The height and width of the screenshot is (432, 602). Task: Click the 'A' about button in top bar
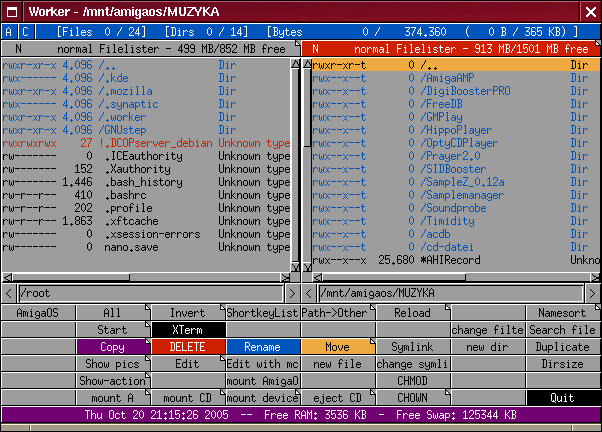click(x=9, y=31)
